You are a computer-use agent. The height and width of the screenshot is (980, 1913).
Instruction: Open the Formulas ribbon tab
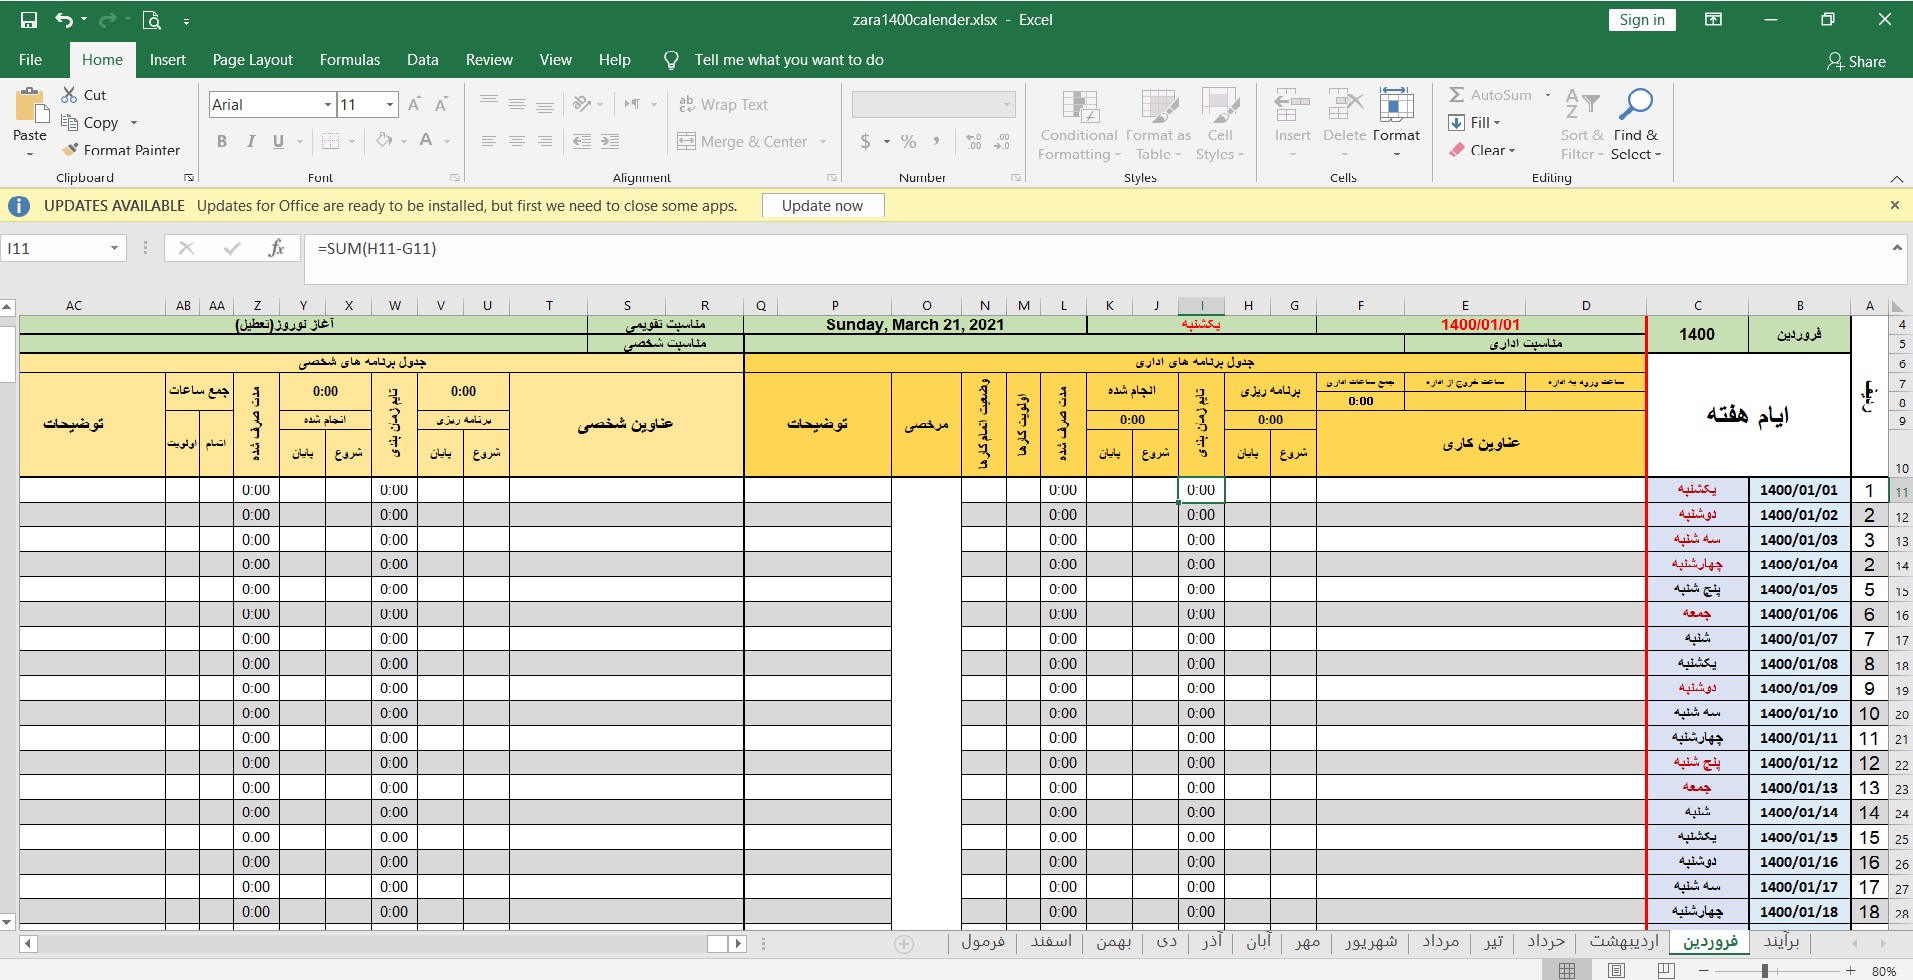point(349,60)
